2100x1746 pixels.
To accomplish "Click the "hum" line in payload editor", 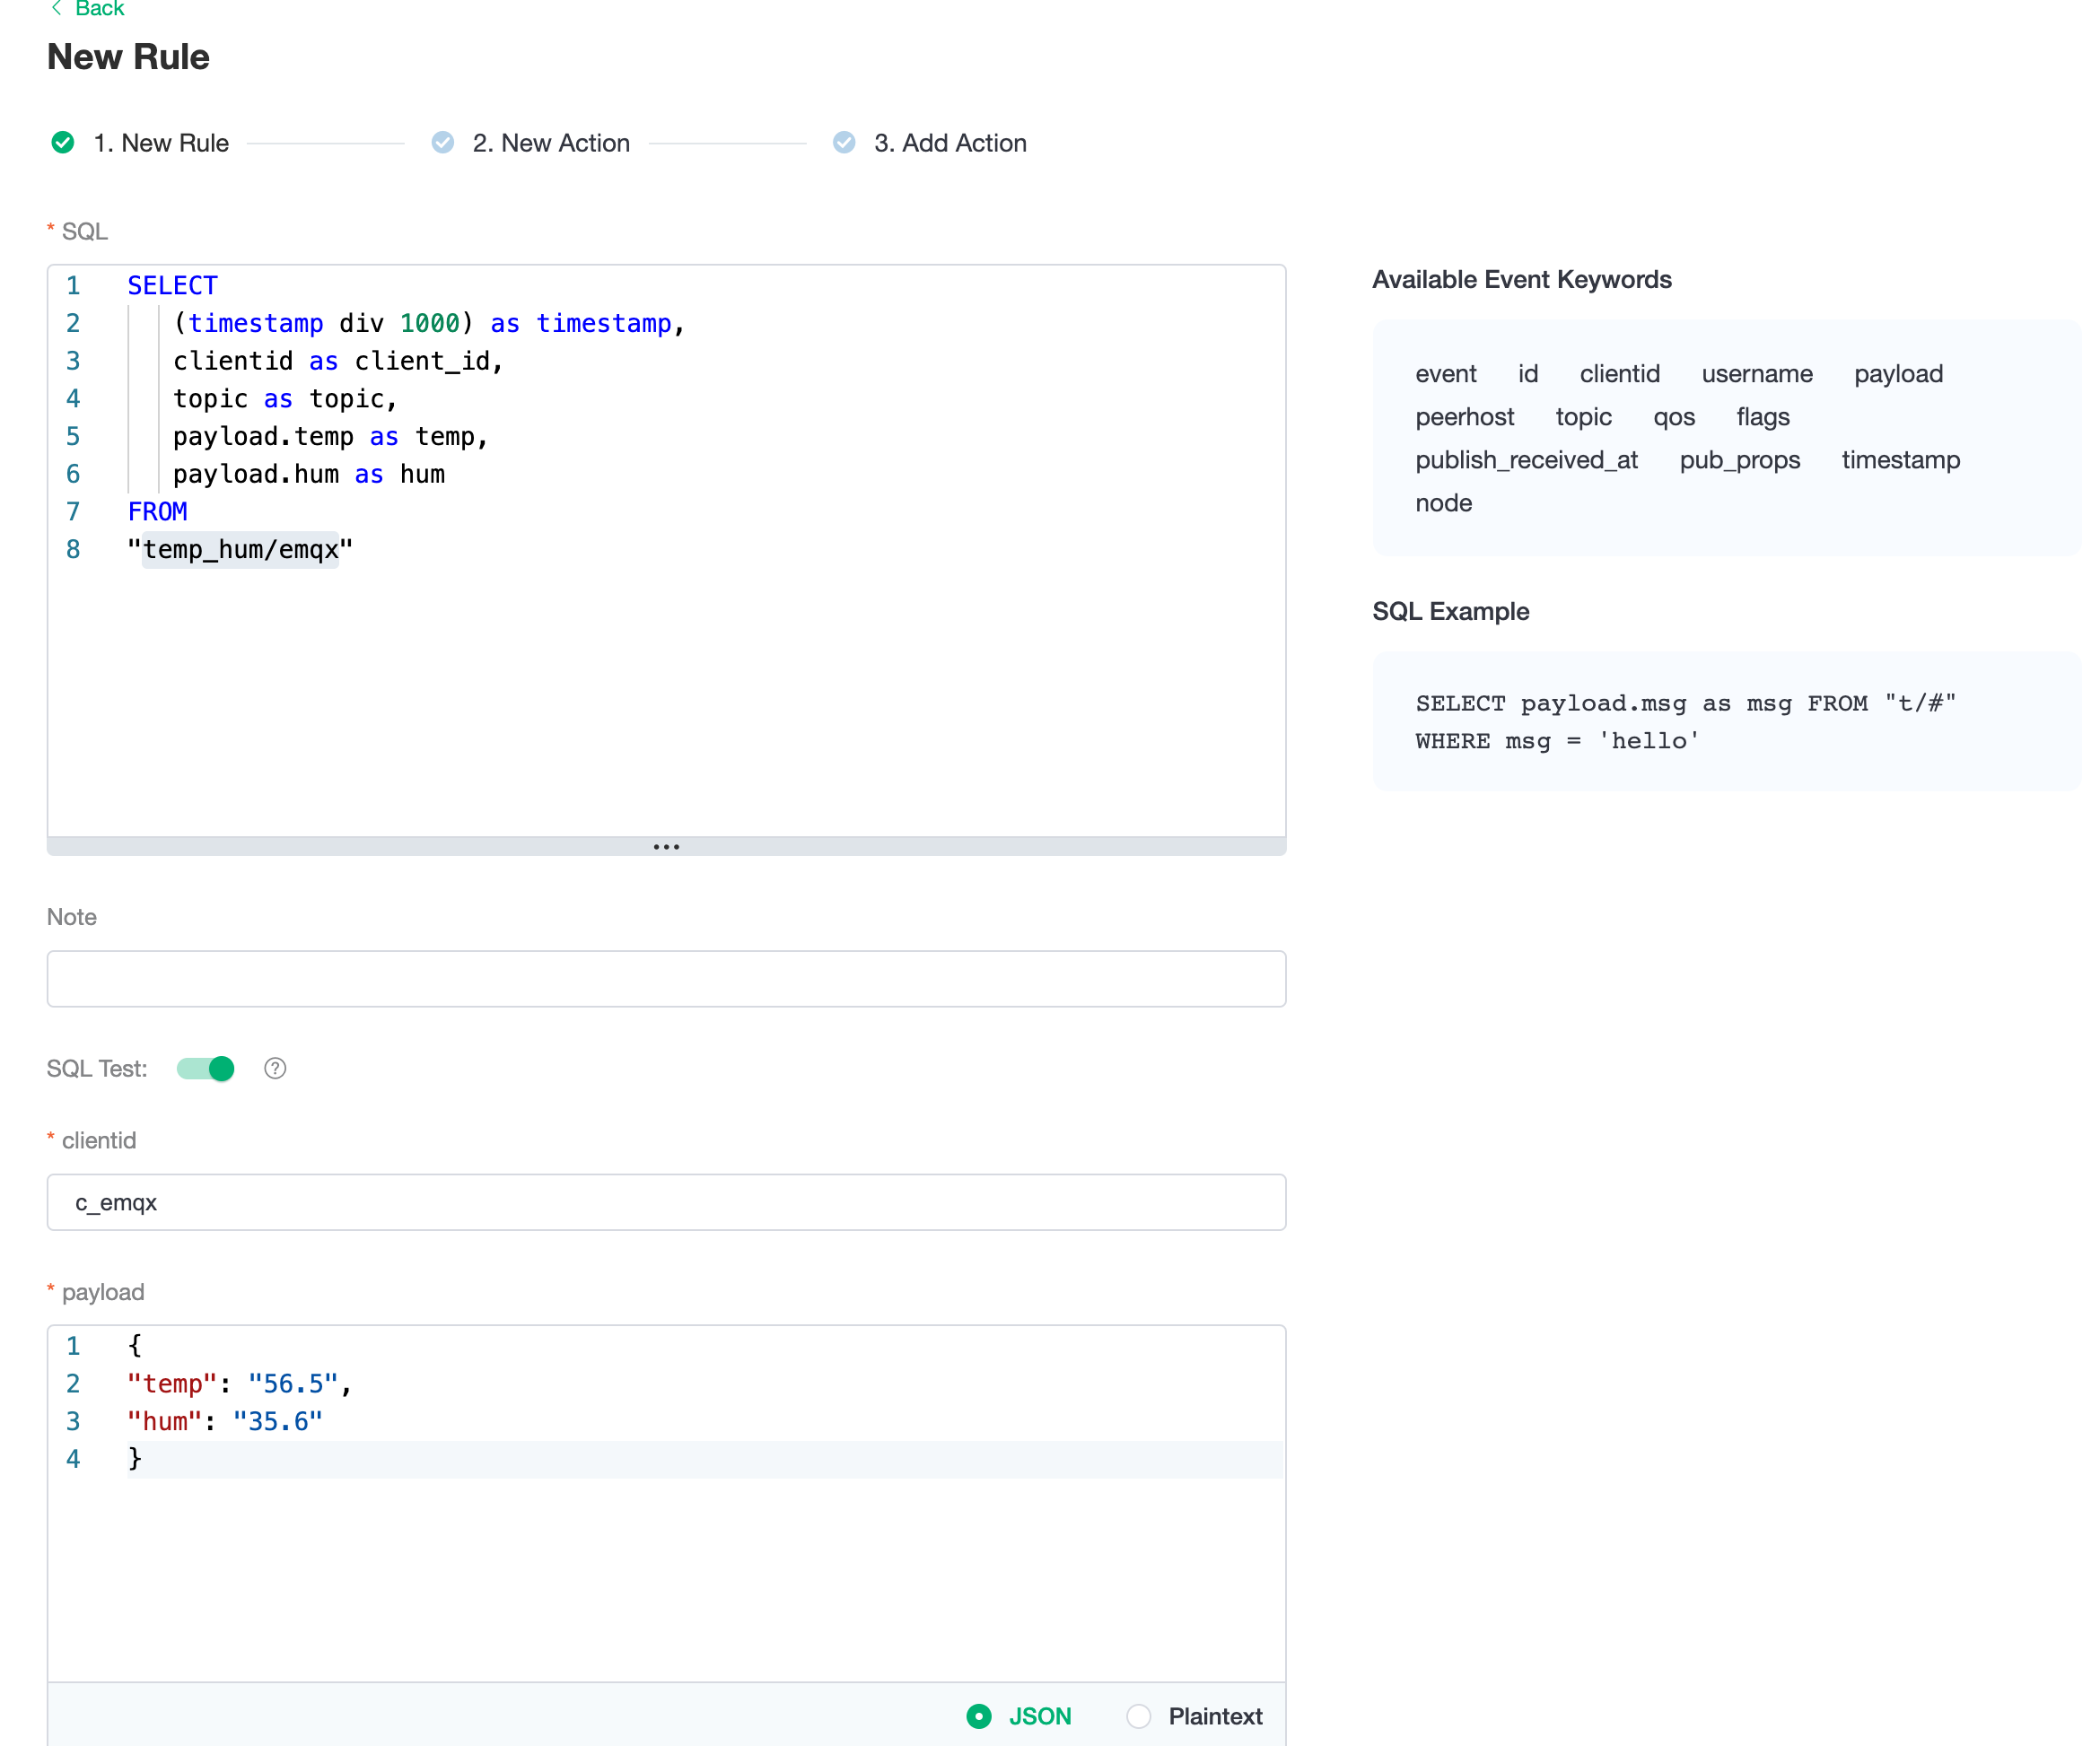I will (x=225, y=1421).
